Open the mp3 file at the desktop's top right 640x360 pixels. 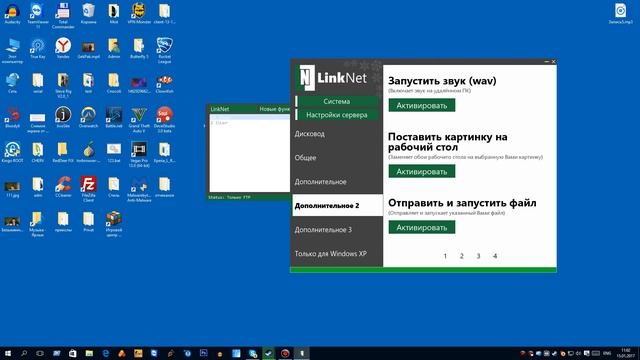[620, 13]
